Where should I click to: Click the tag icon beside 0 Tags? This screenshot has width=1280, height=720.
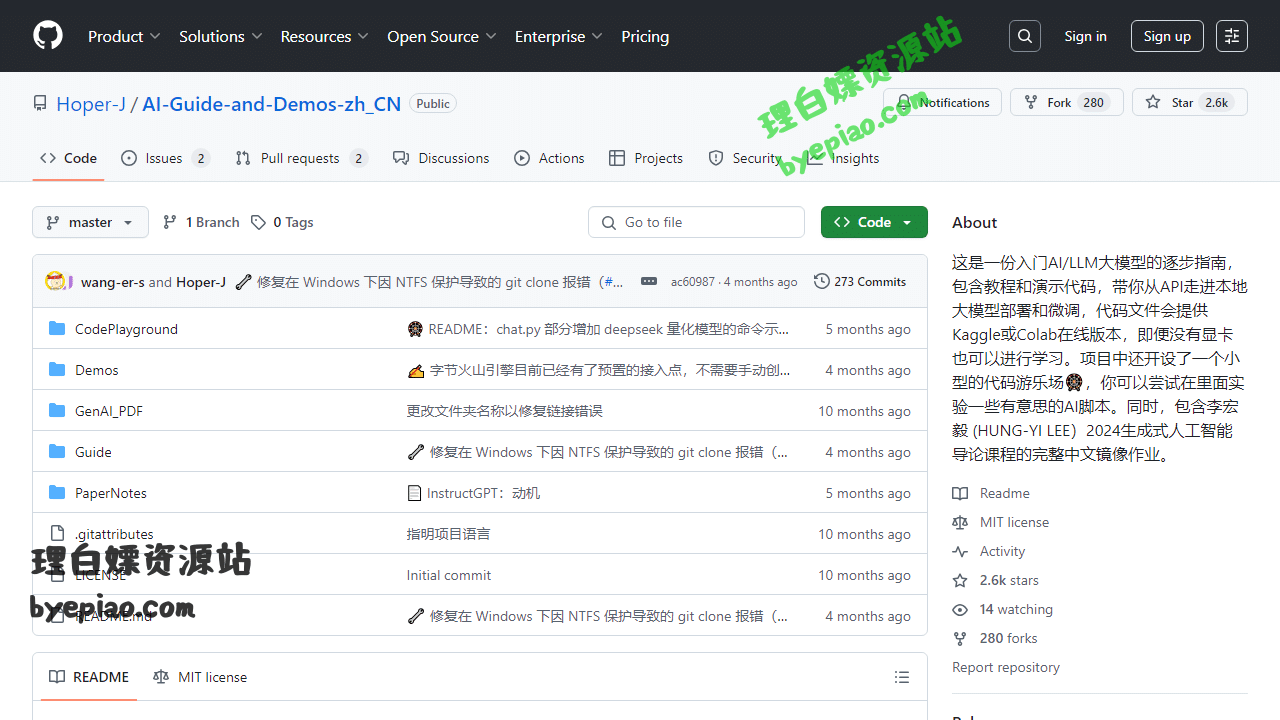258,222
